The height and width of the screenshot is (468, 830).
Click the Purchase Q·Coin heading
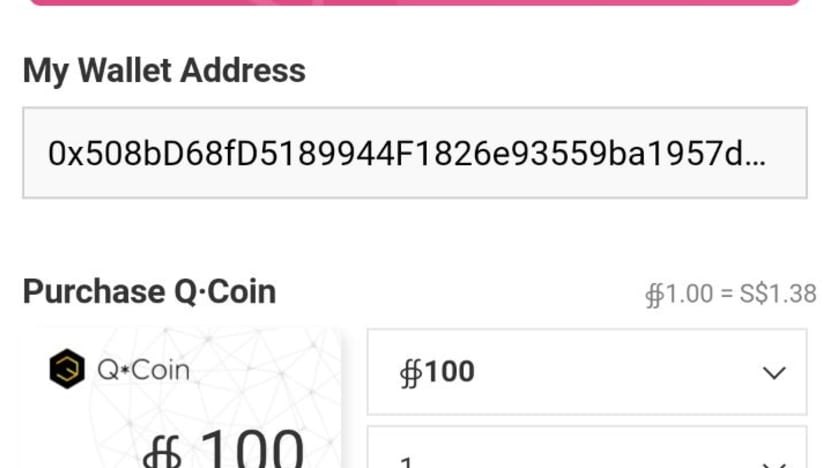point(149,291)
